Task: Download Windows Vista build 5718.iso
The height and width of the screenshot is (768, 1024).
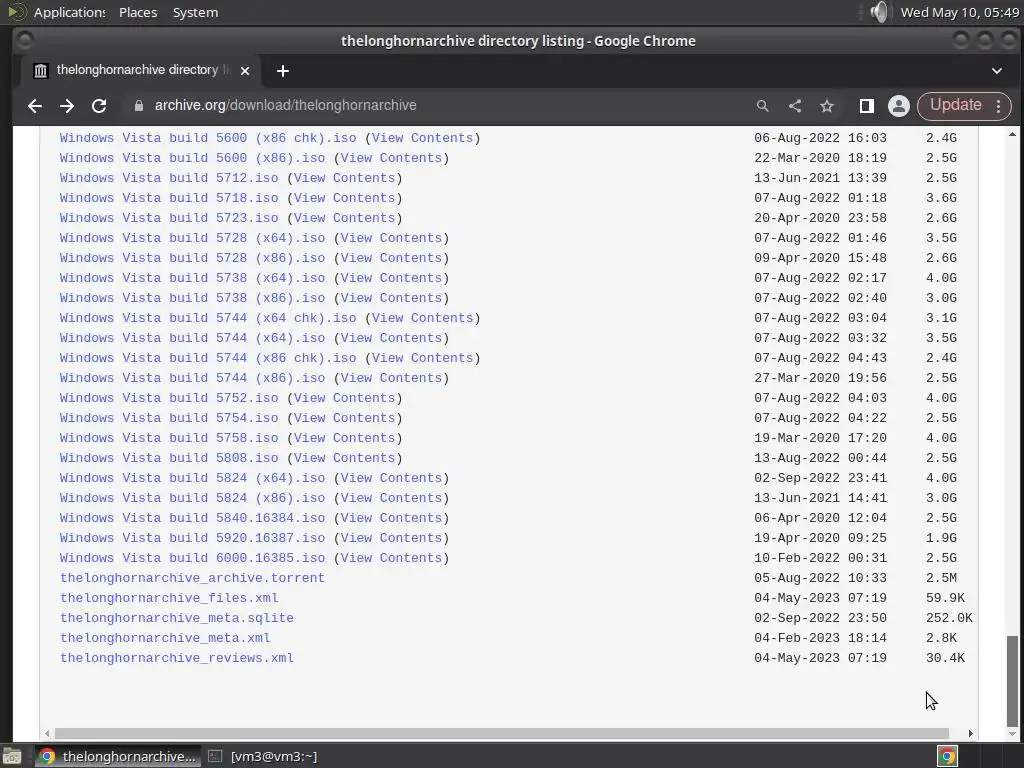Action: (169, 198)
